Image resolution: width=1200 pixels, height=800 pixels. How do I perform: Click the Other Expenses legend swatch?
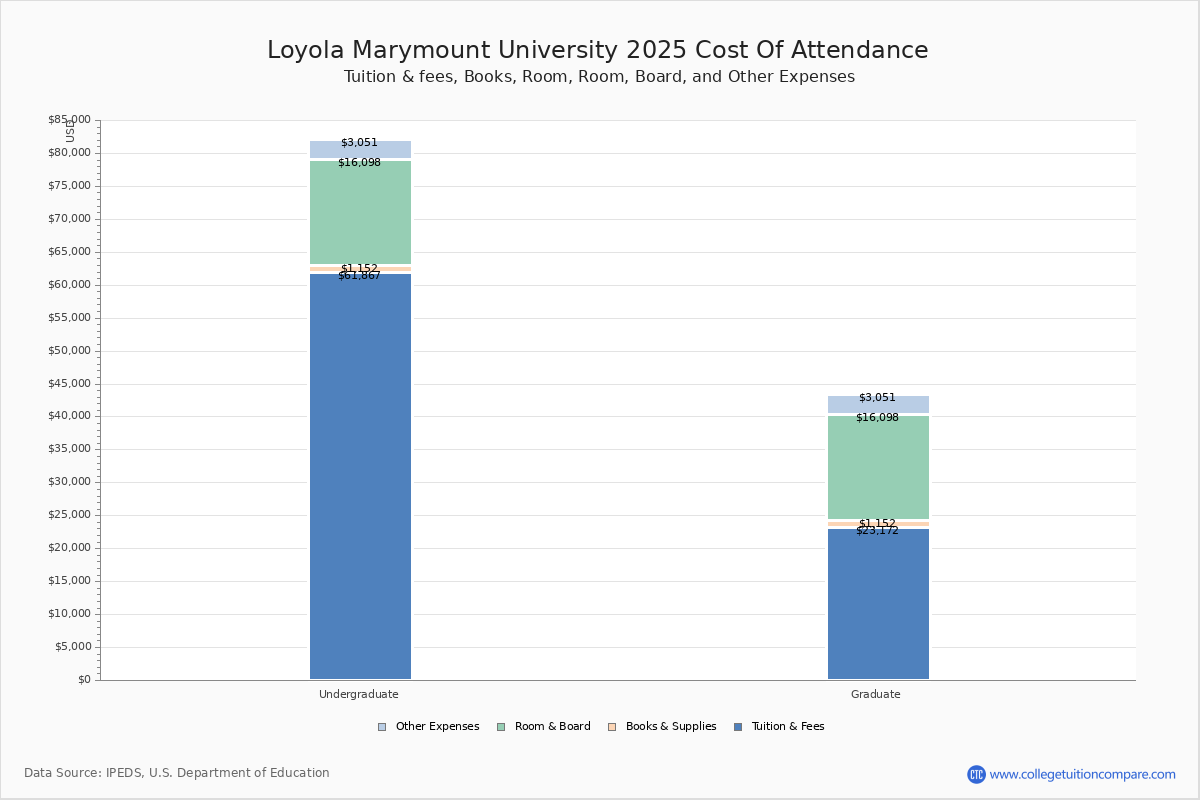(x=382, y=727)
